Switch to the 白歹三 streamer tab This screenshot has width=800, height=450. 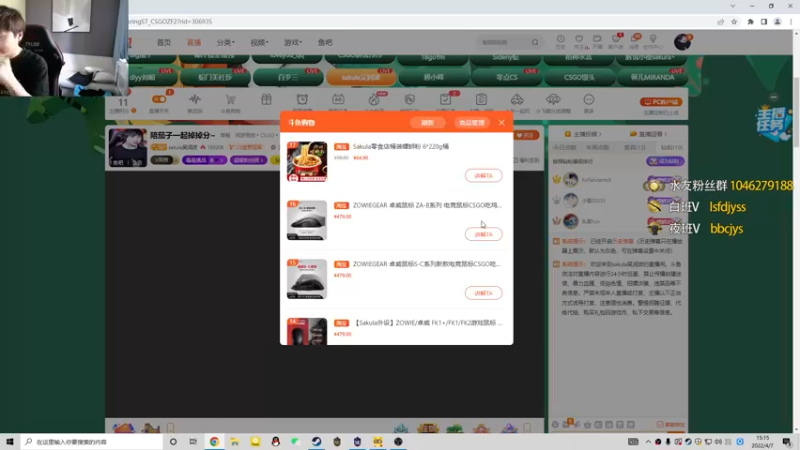tap(288, 77)
